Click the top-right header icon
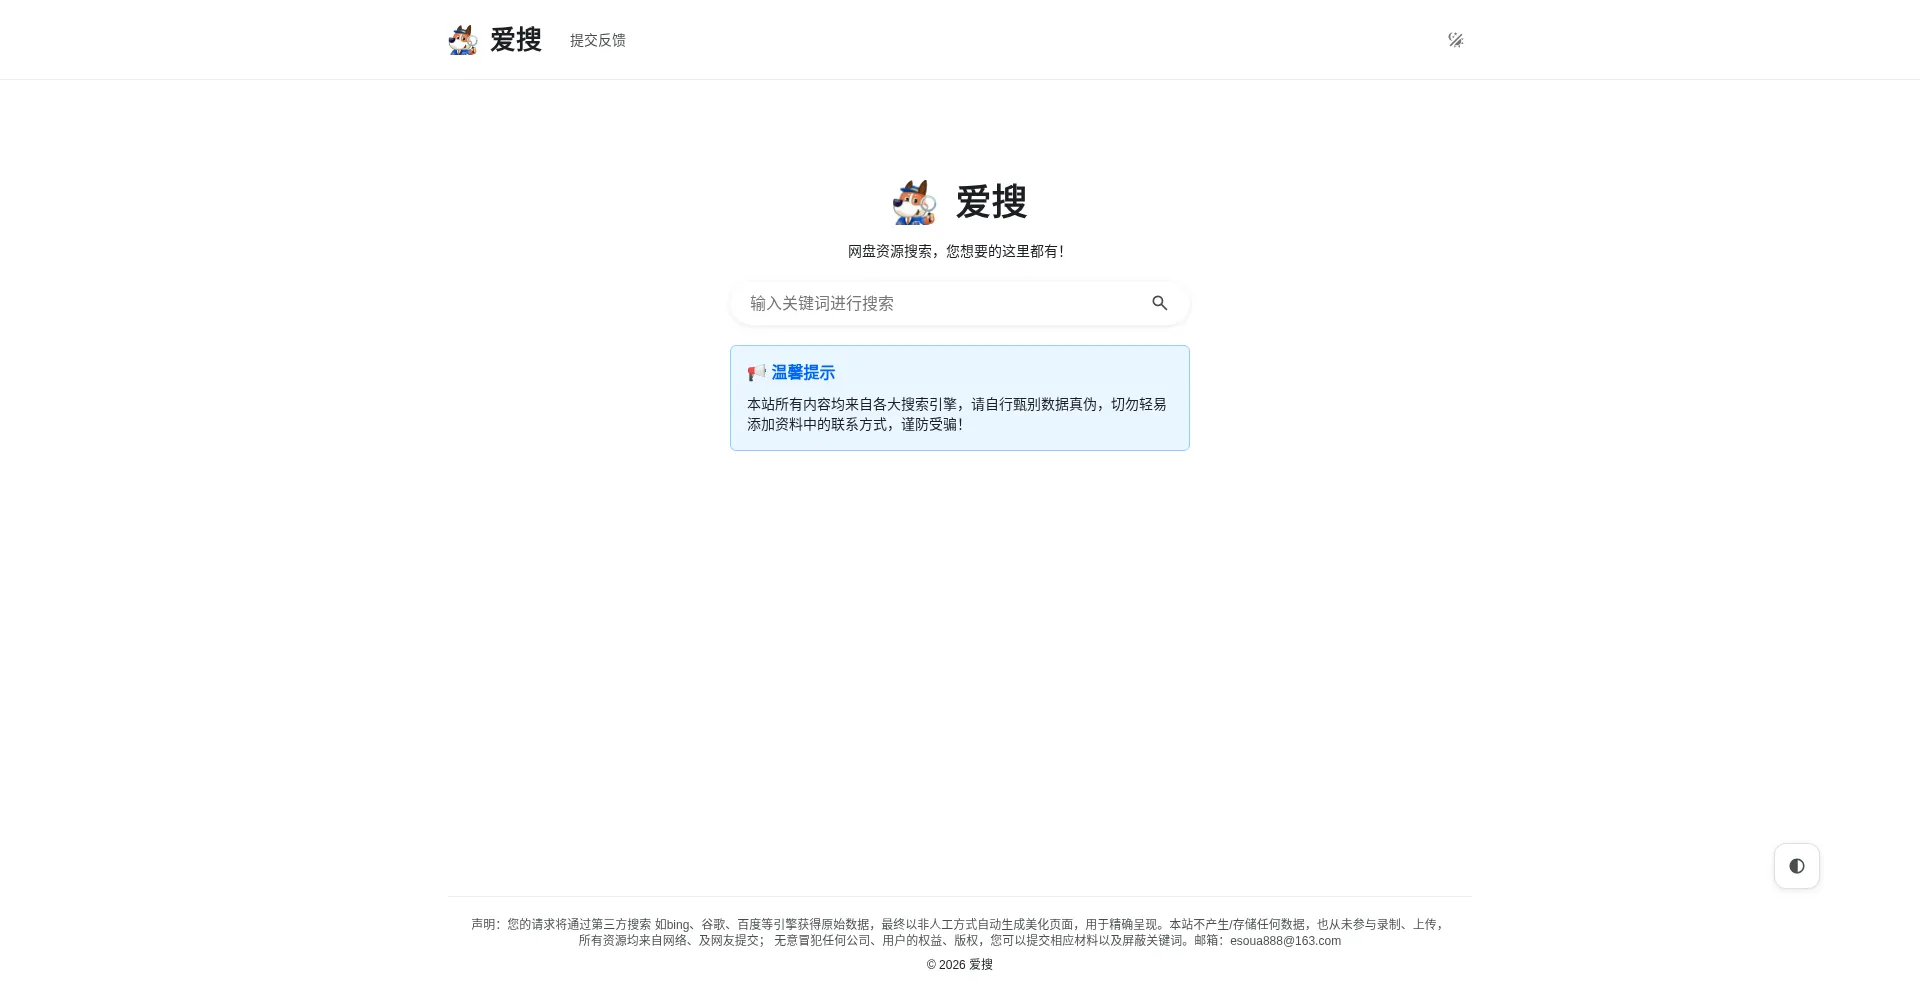The image size is (1920, 993). [x=1456, y=40]
